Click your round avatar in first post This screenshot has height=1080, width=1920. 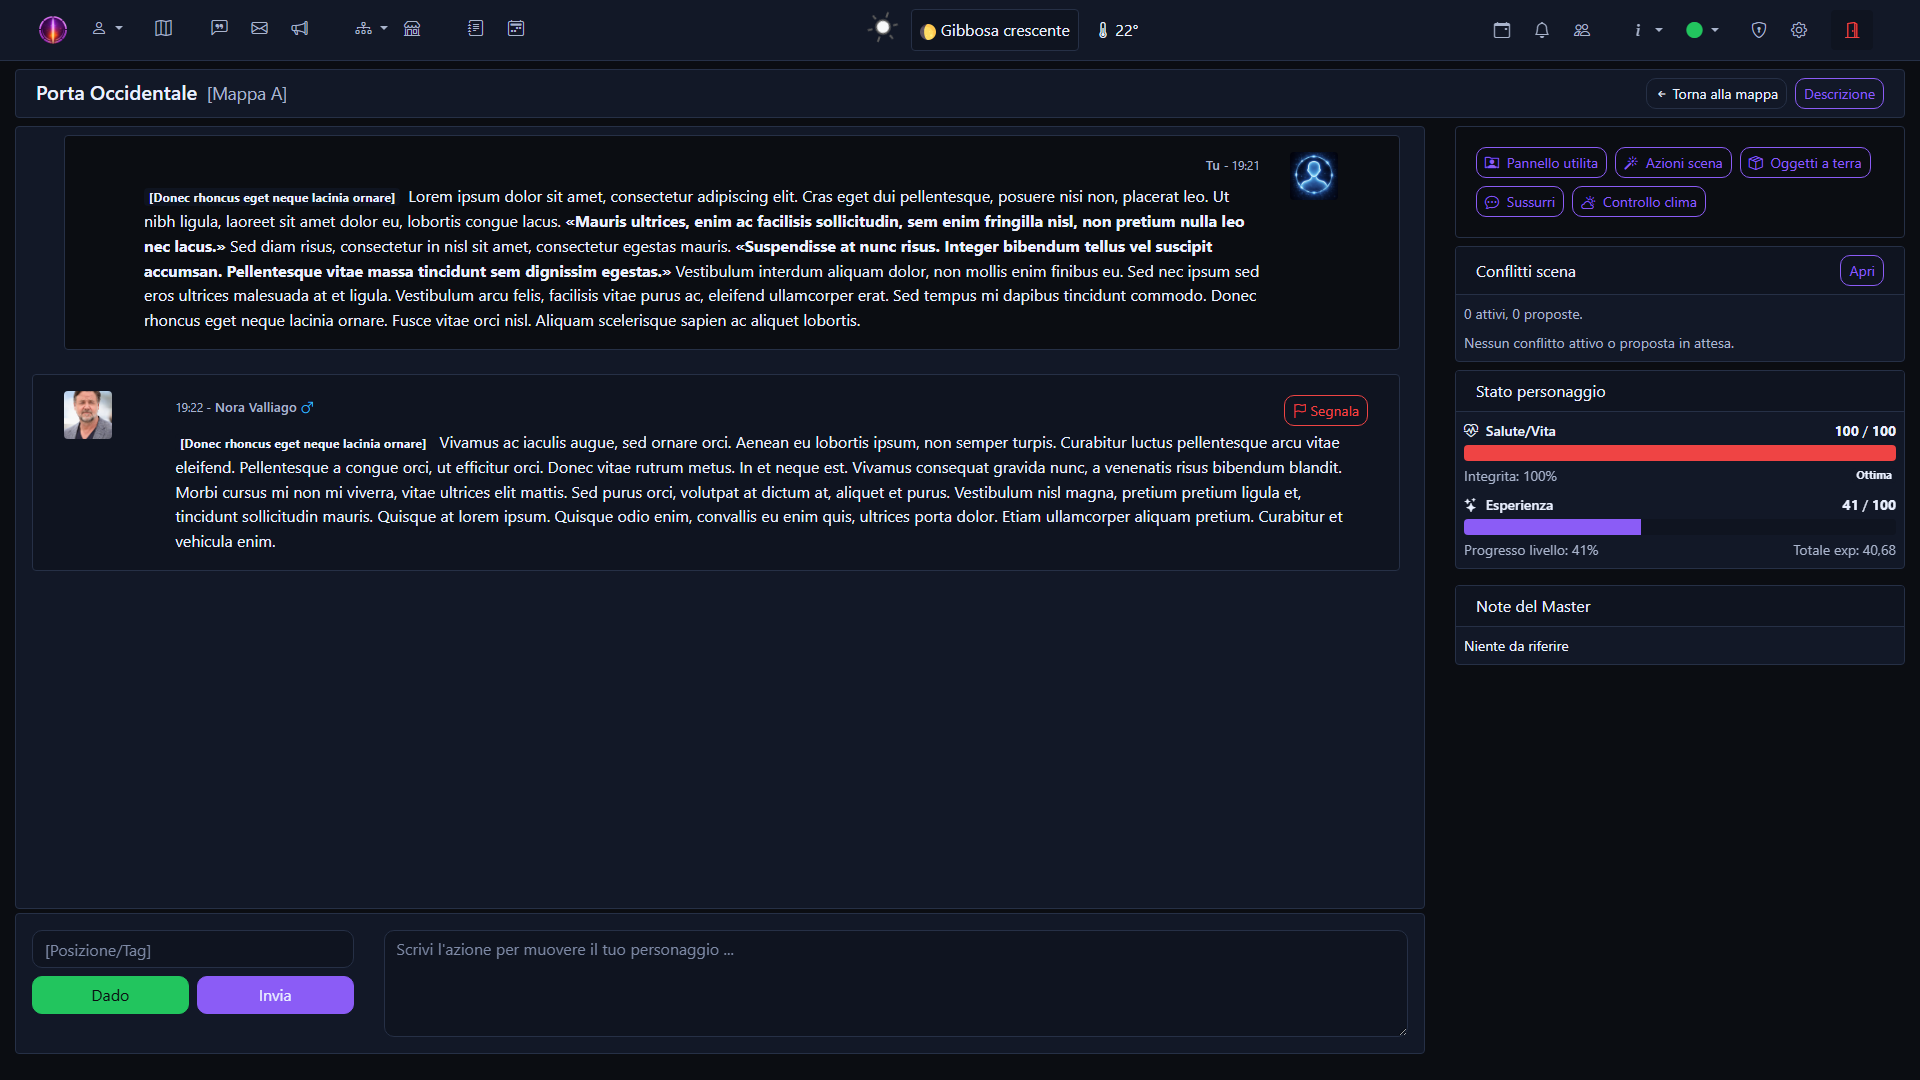pyautogui.click(x=1313, y=176)
